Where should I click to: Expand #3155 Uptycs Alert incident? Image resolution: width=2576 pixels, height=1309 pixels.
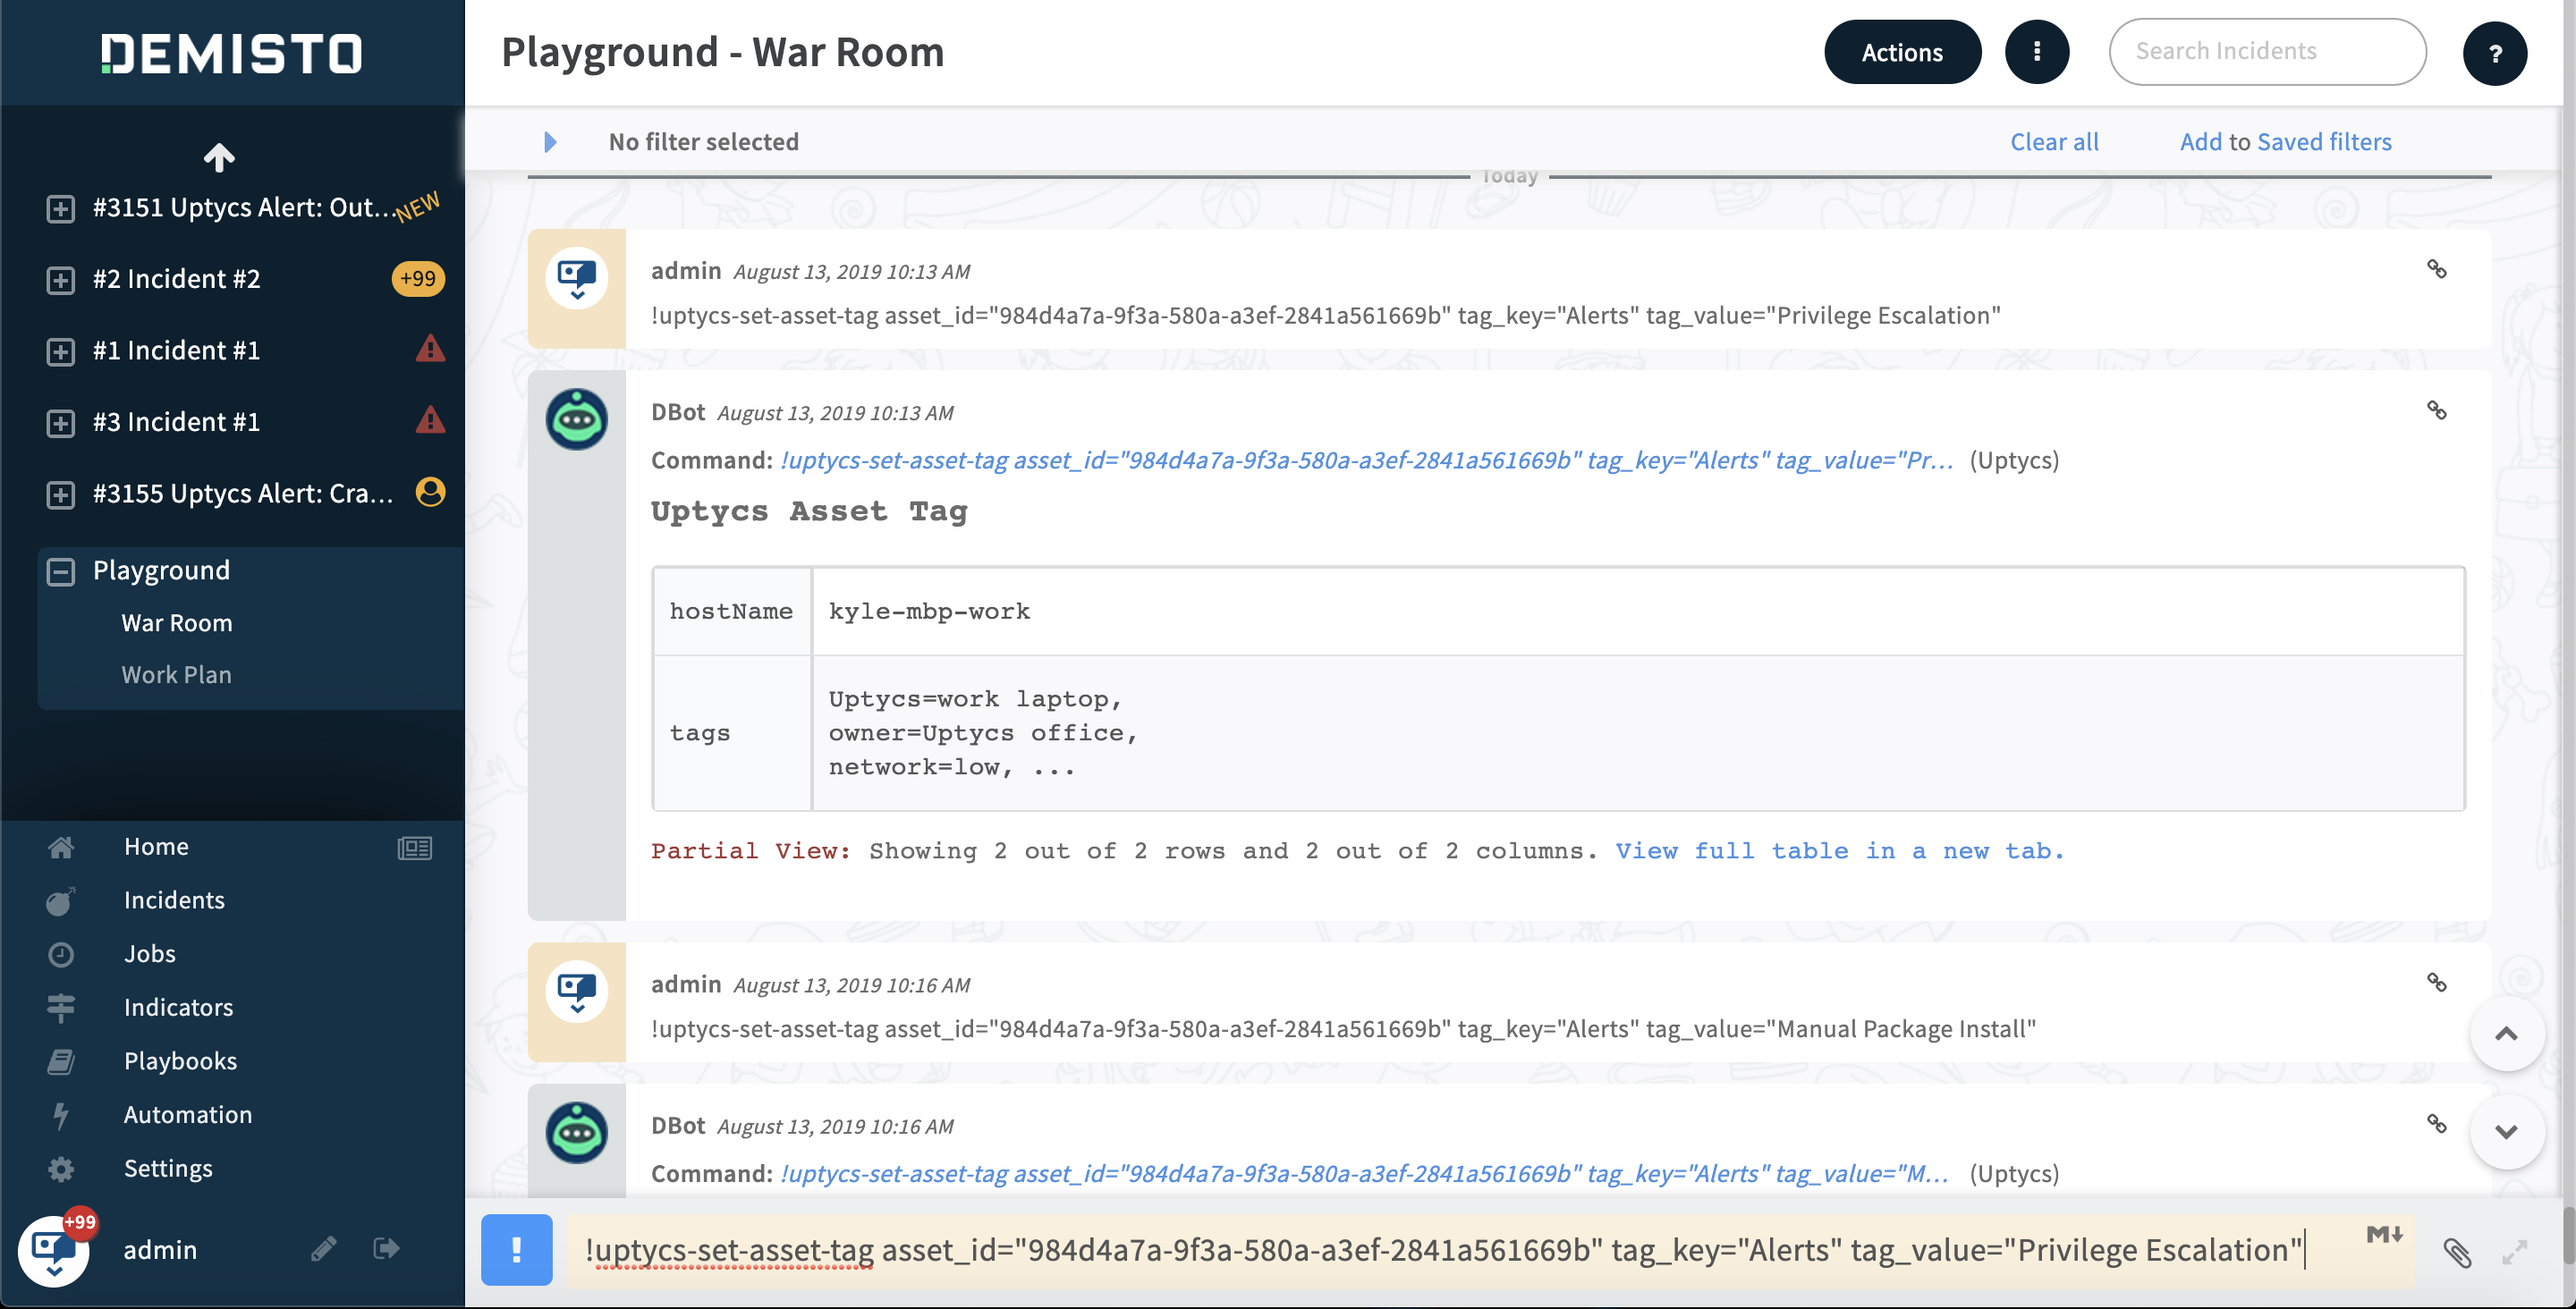61,495
